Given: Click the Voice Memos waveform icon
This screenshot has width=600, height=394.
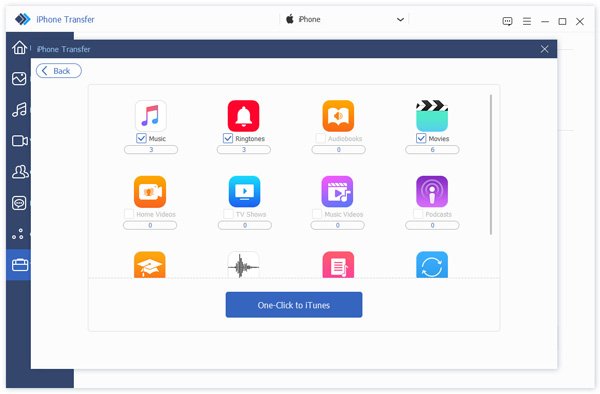Looking at the screenshot, I should coord(243,264).
